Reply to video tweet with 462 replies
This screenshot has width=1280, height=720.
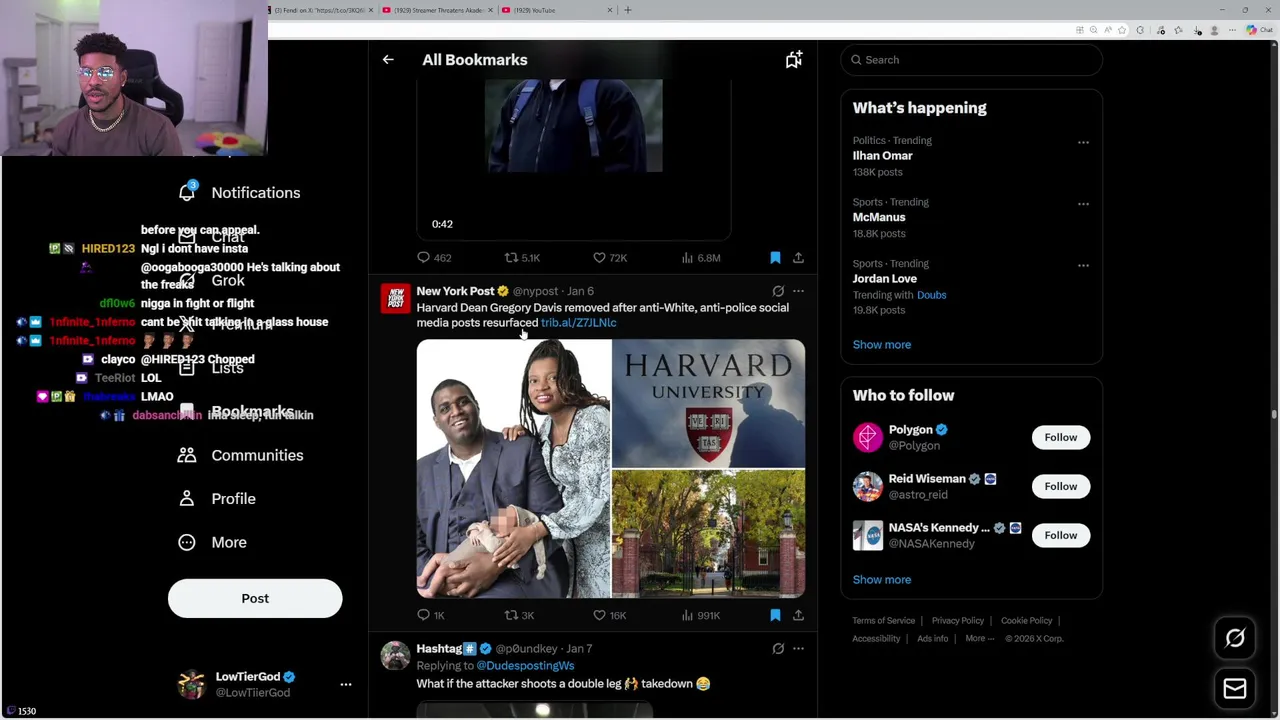point(434,258)
